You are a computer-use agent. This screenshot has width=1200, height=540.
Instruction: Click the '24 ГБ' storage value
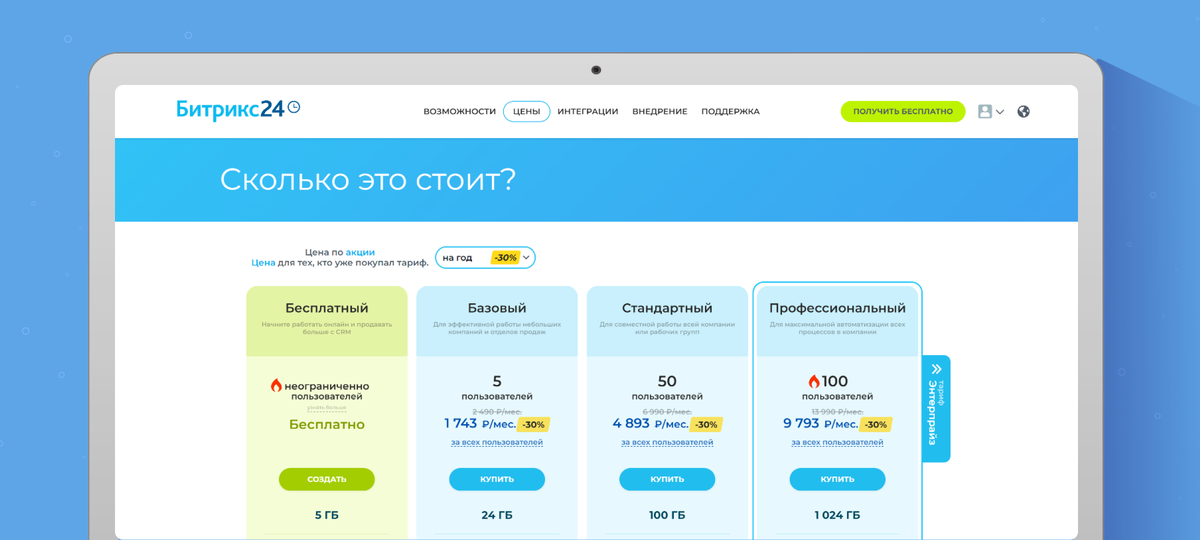(x=497, y=516)
